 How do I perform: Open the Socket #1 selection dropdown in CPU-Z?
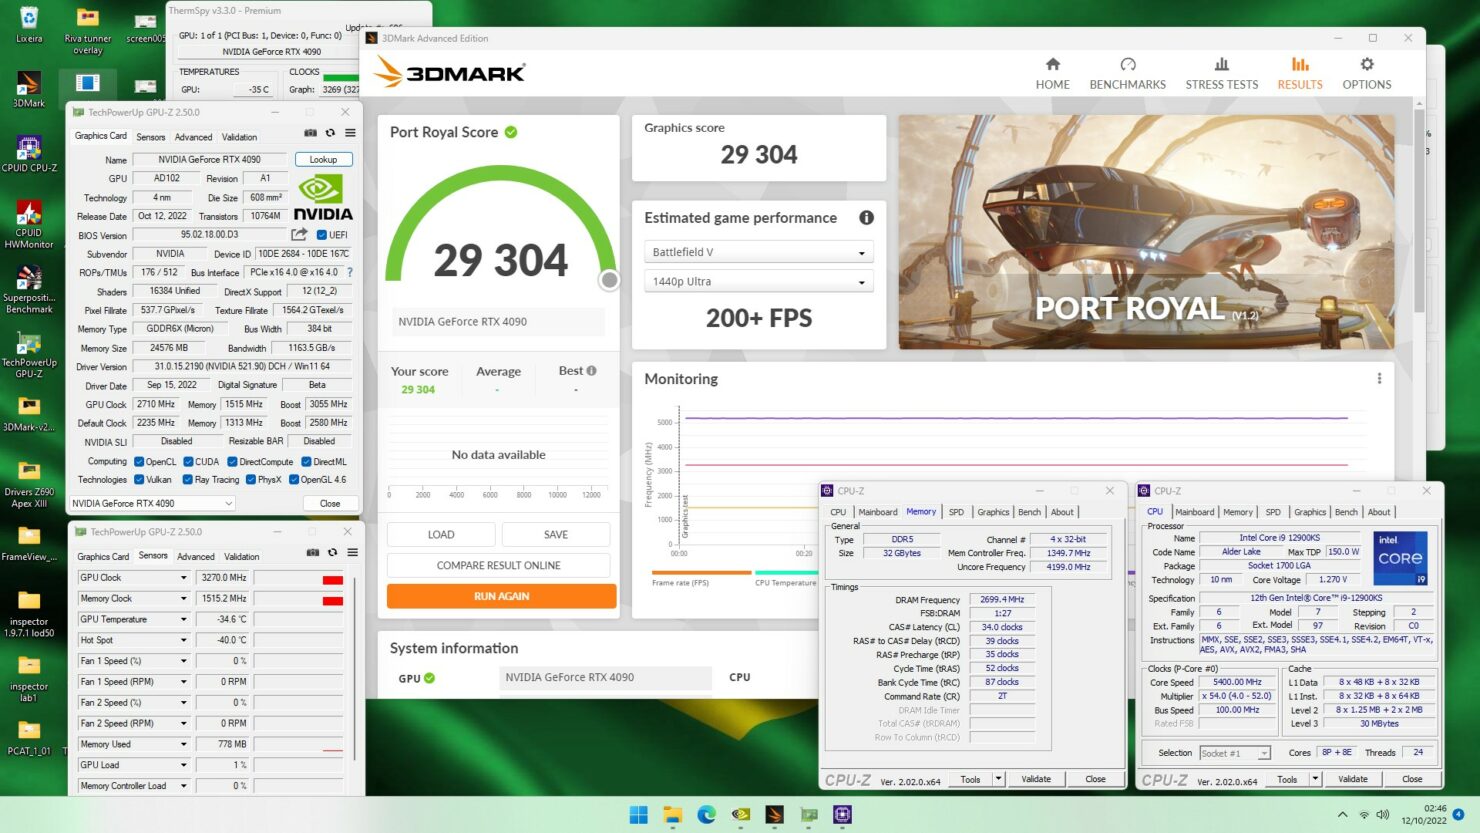tap(1235, 753)
